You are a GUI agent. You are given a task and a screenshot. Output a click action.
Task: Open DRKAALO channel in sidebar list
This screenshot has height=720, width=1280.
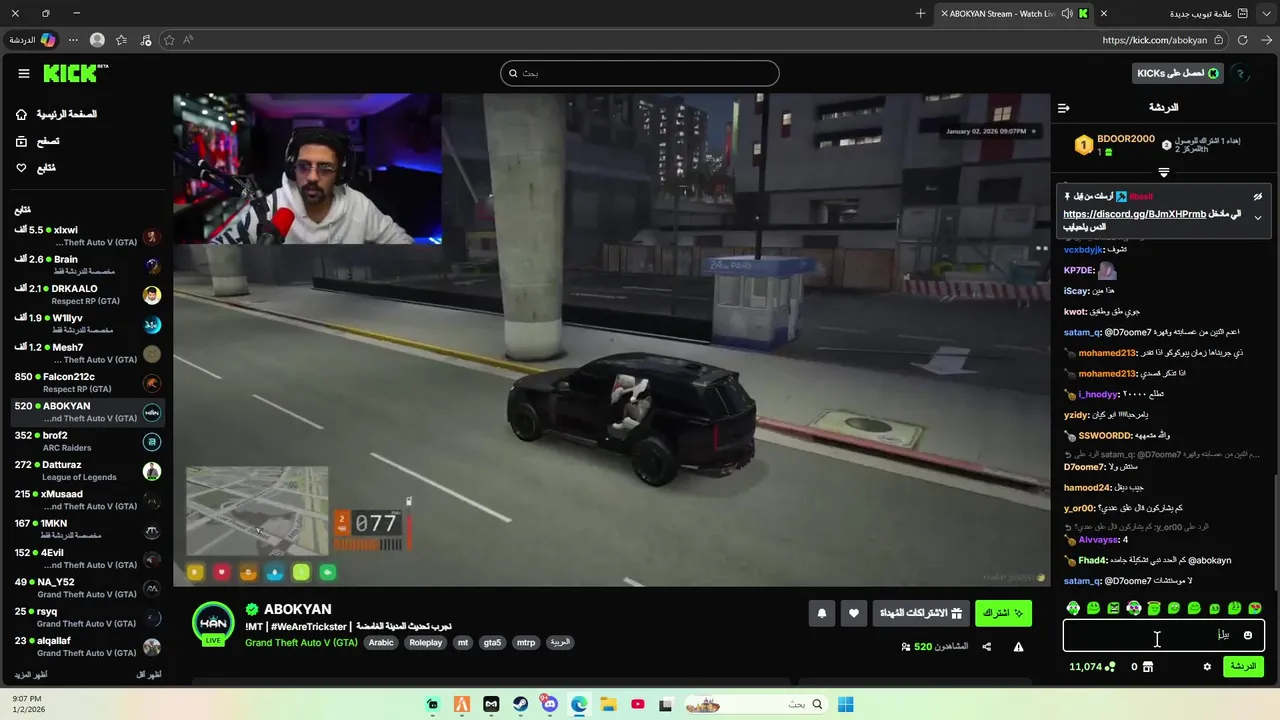tap(88, 295)
